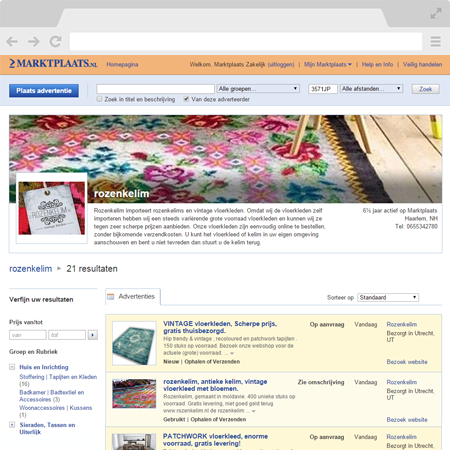450x450 pixels.
Task: Filter by 'Stoffering | Tapijten en Kleden'
Action: tap(58, 377)
